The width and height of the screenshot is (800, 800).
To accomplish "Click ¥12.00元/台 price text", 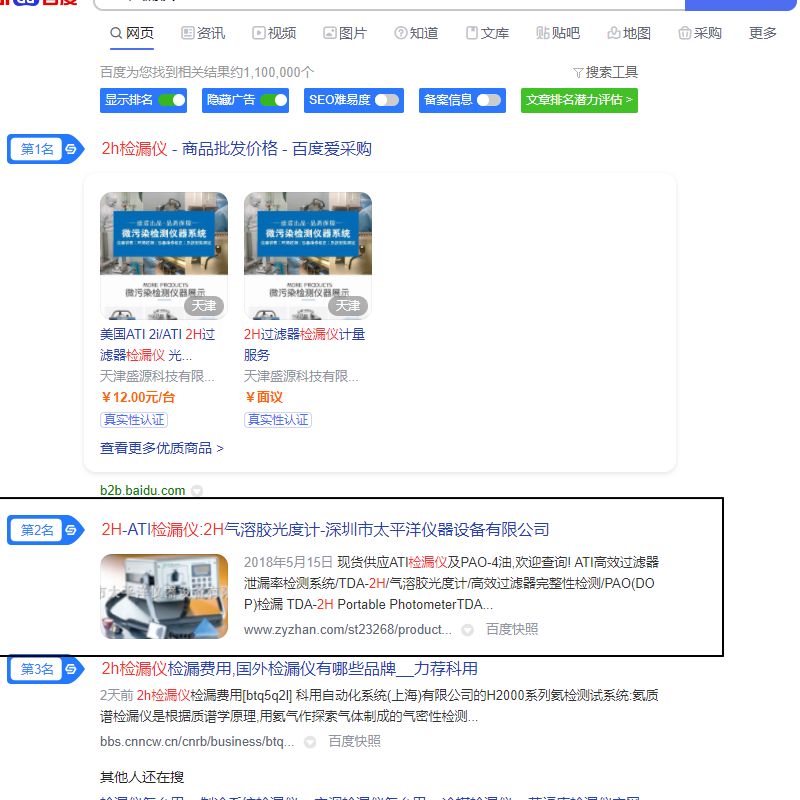I will click(138, 397).
